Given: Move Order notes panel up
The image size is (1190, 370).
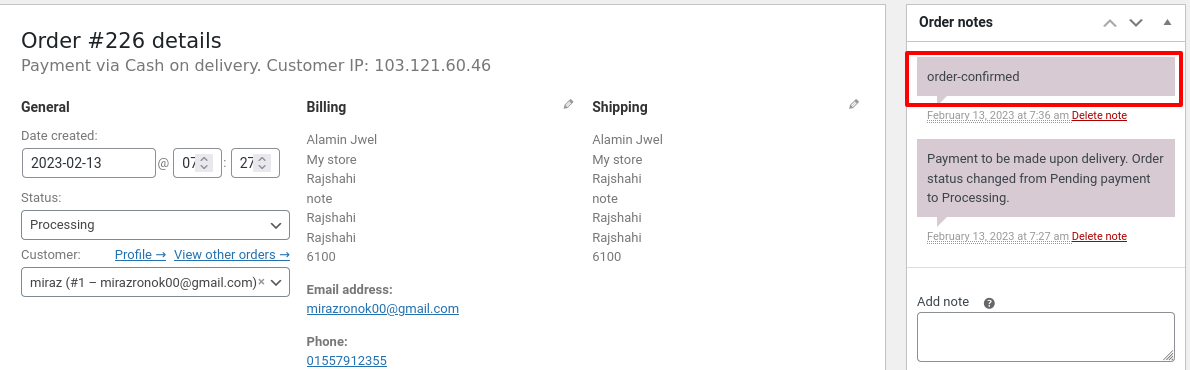Looking at the screenshot, I should click(x=1110, y=23).
